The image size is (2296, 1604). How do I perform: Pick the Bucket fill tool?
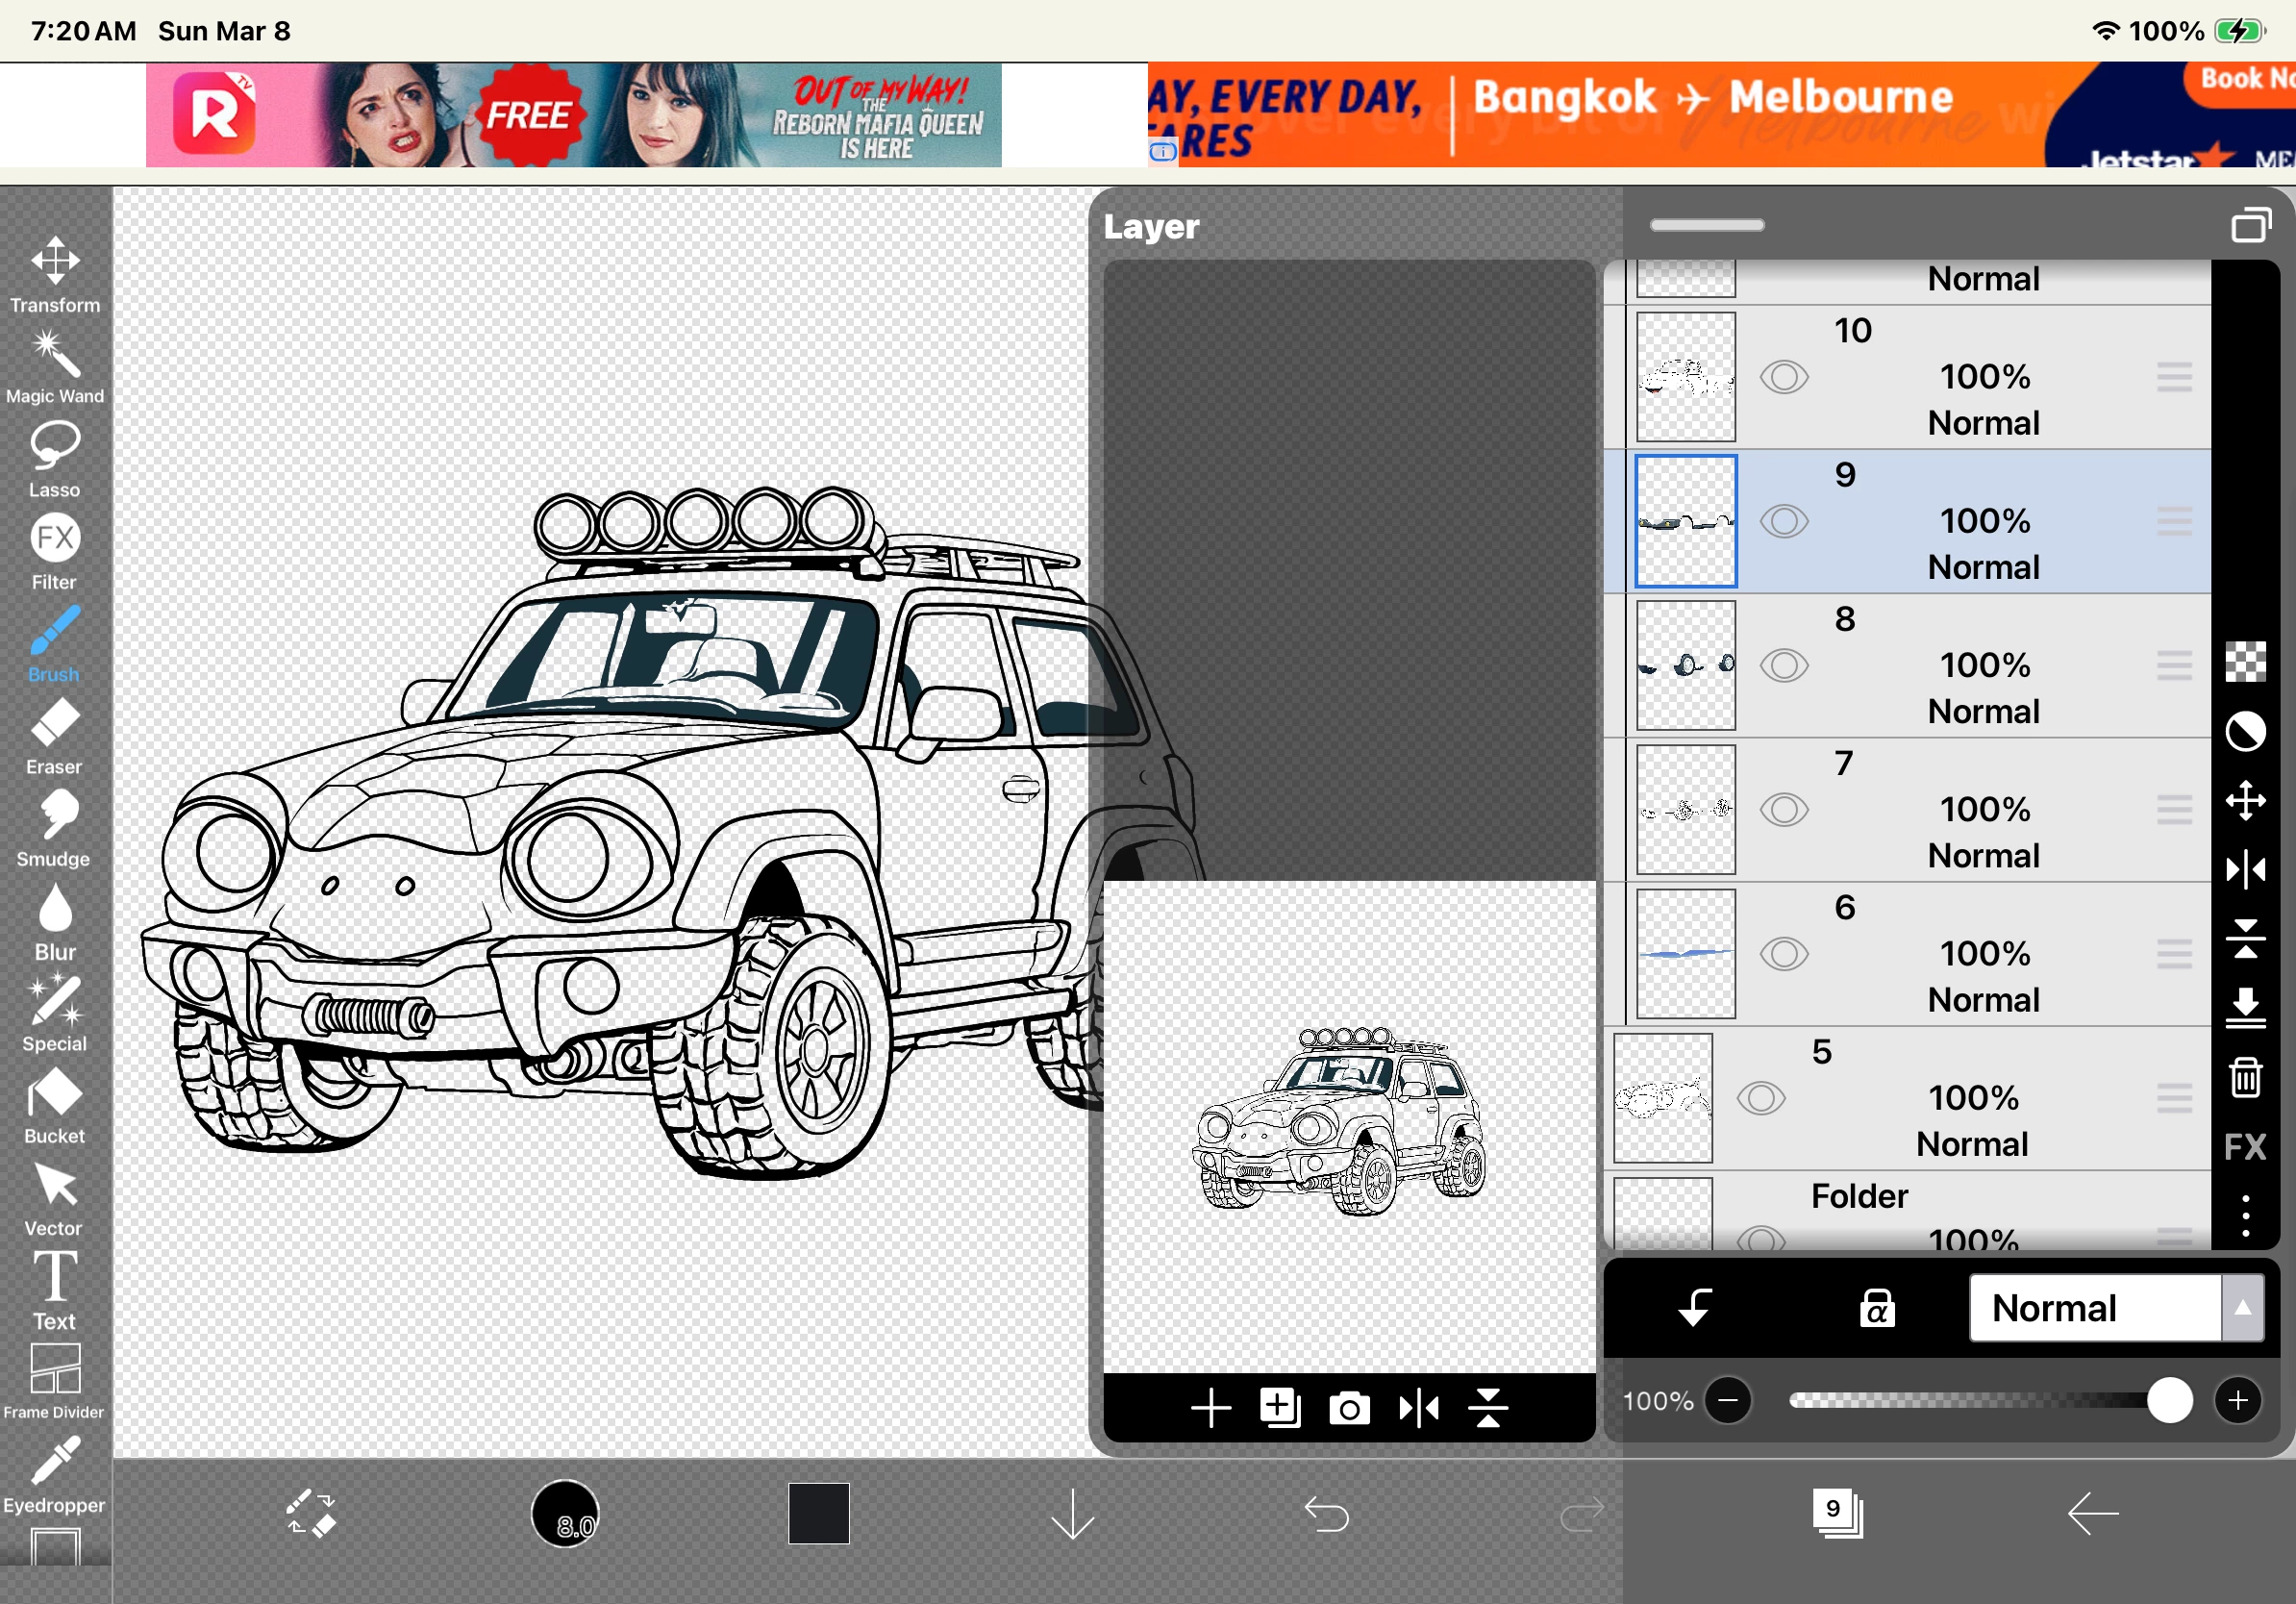point(54,1104)
